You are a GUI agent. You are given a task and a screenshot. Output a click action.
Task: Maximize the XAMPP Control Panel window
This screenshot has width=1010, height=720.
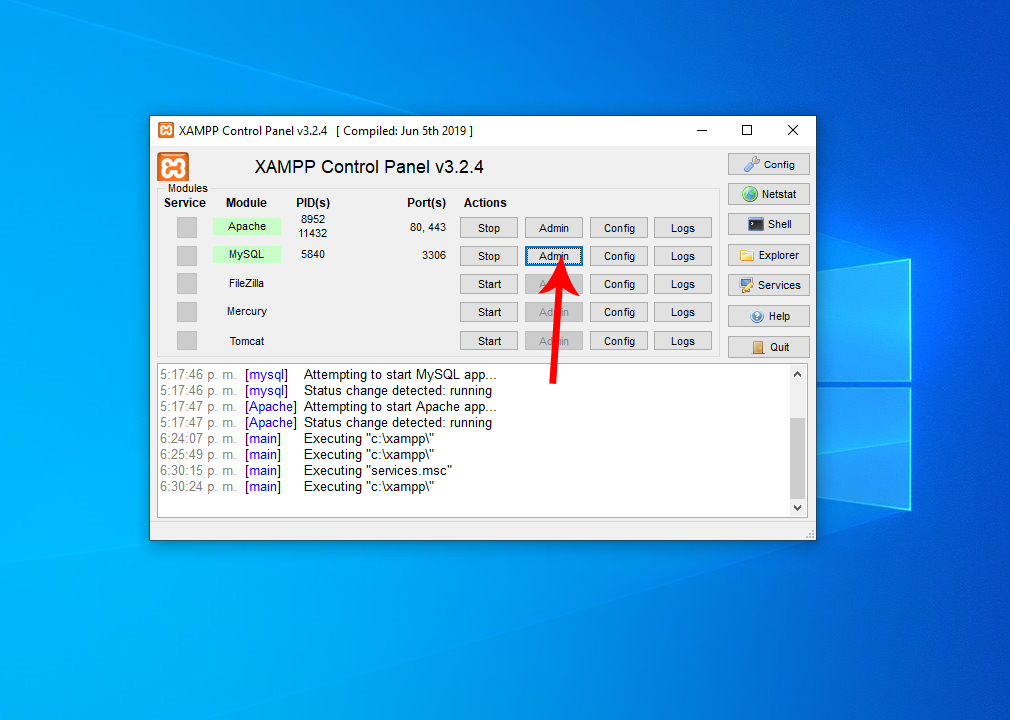[x=747, y=130]
